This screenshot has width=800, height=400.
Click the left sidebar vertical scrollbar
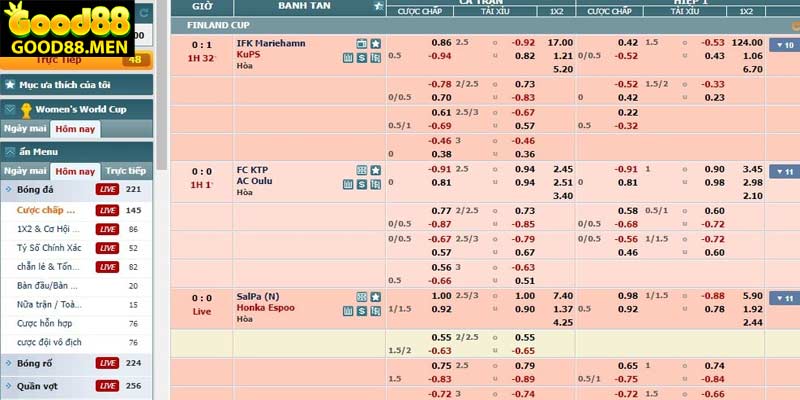pyautogui.click(x=162, y=84)
